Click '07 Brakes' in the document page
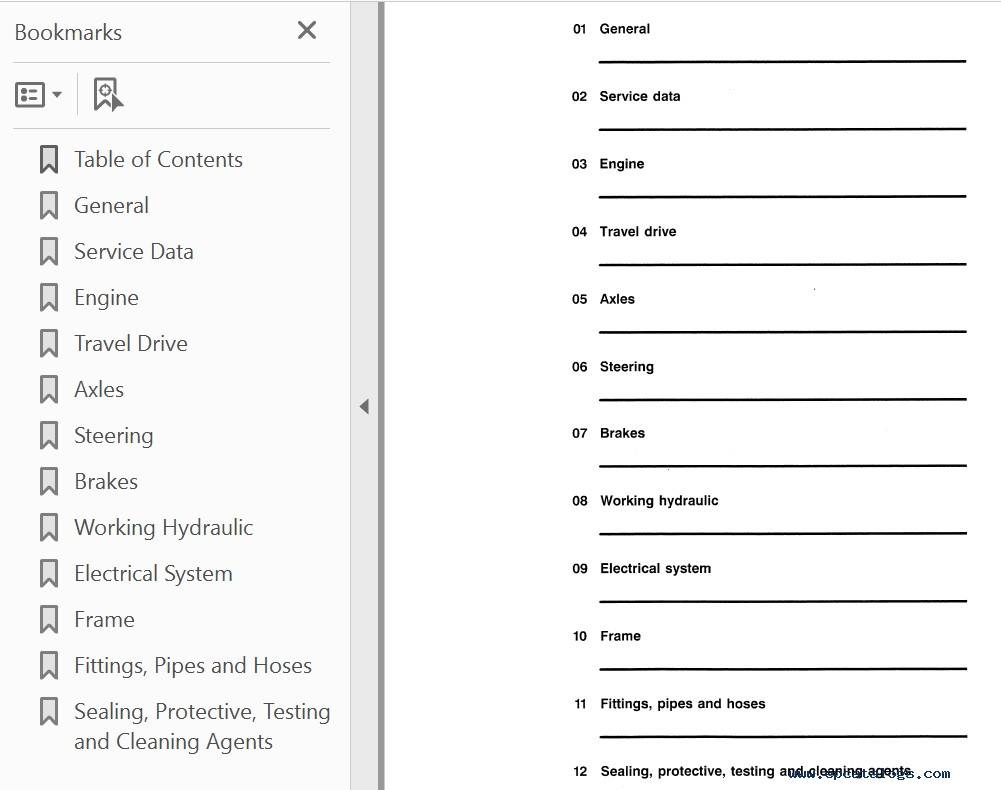 click(608, 434)
